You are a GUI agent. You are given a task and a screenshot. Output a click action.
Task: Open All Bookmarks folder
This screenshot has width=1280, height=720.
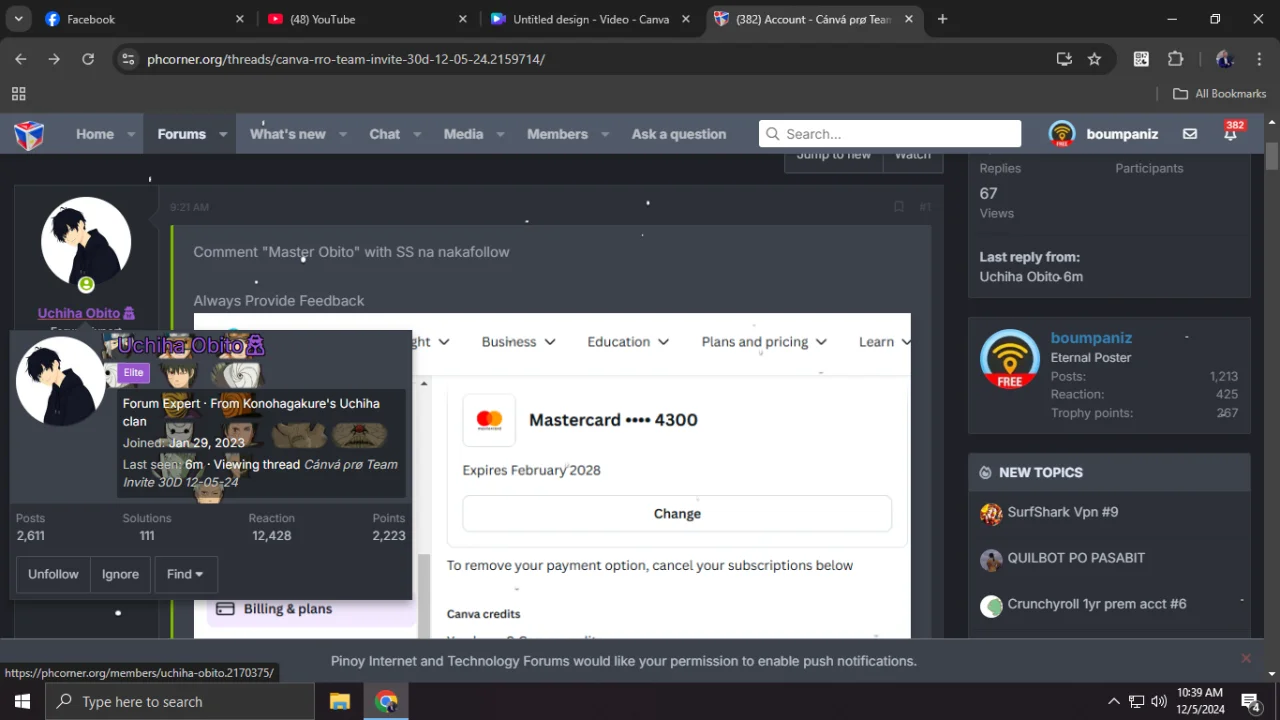click(x=1219, y=94)
